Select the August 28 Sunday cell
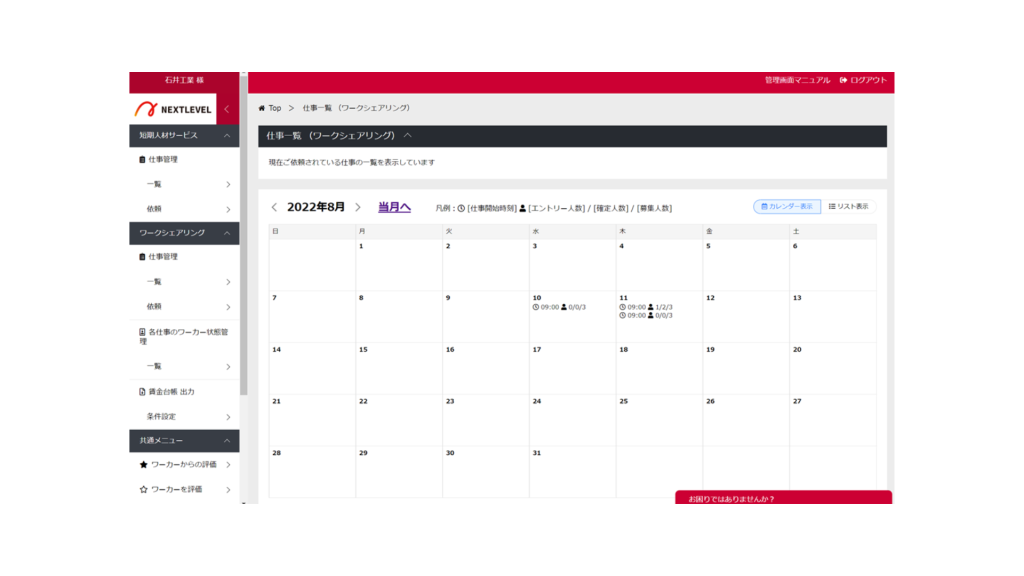Image resolution: width=1024 pixels, height=576 pixels. click(312, 472)
